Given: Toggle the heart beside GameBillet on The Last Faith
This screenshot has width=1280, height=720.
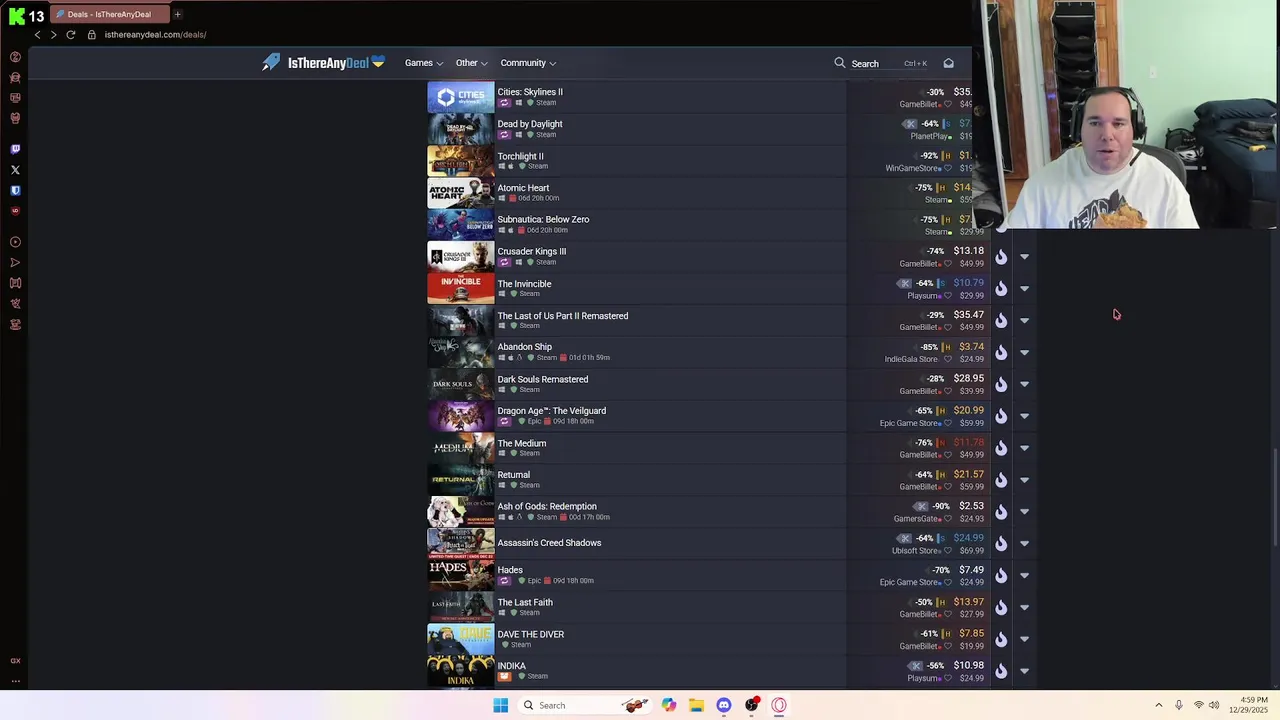Looking at the screenshot, I should click(x=948, y=614).
